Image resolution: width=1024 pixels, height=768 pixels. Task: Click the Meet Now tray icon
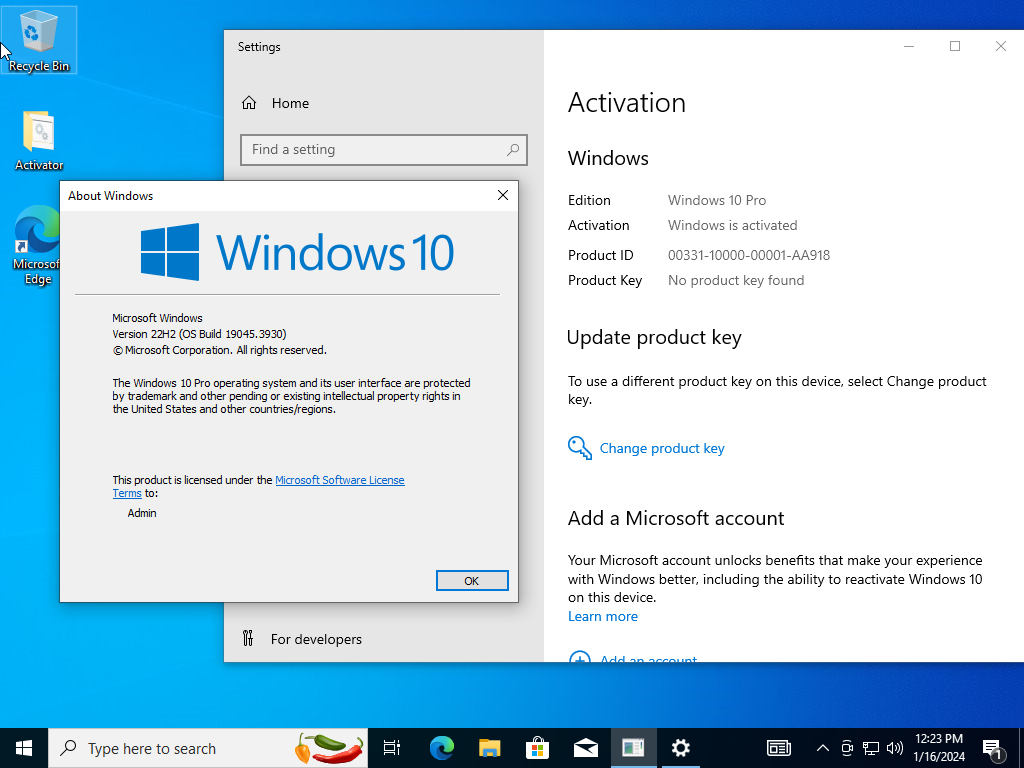[847, 748]
